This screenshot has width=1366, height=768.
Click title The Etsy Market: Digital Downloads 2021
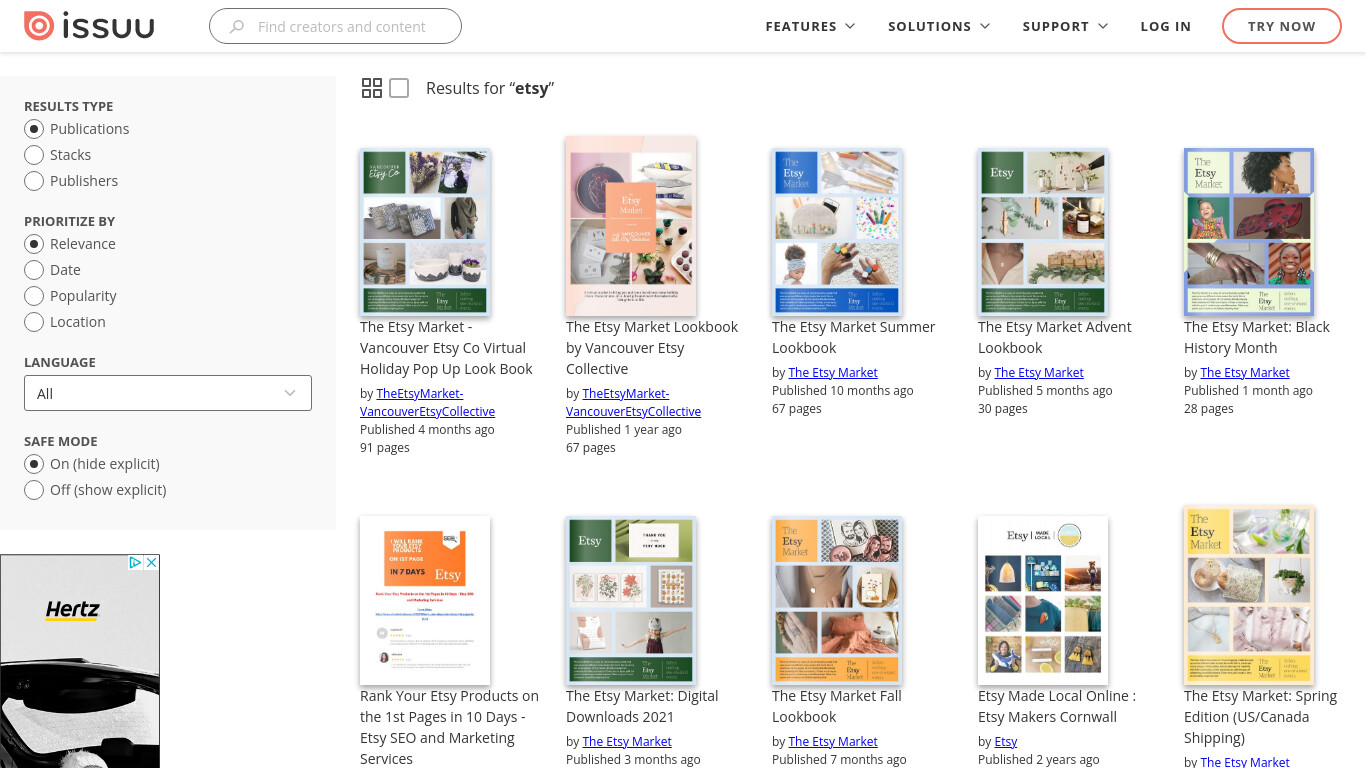[x=642, y=706]
